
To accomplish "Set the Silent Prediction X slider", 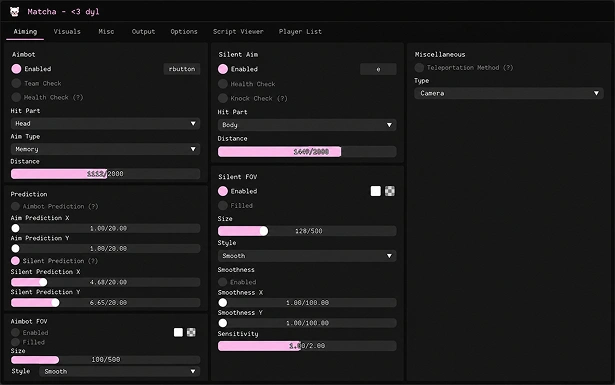I will point(106,282).
